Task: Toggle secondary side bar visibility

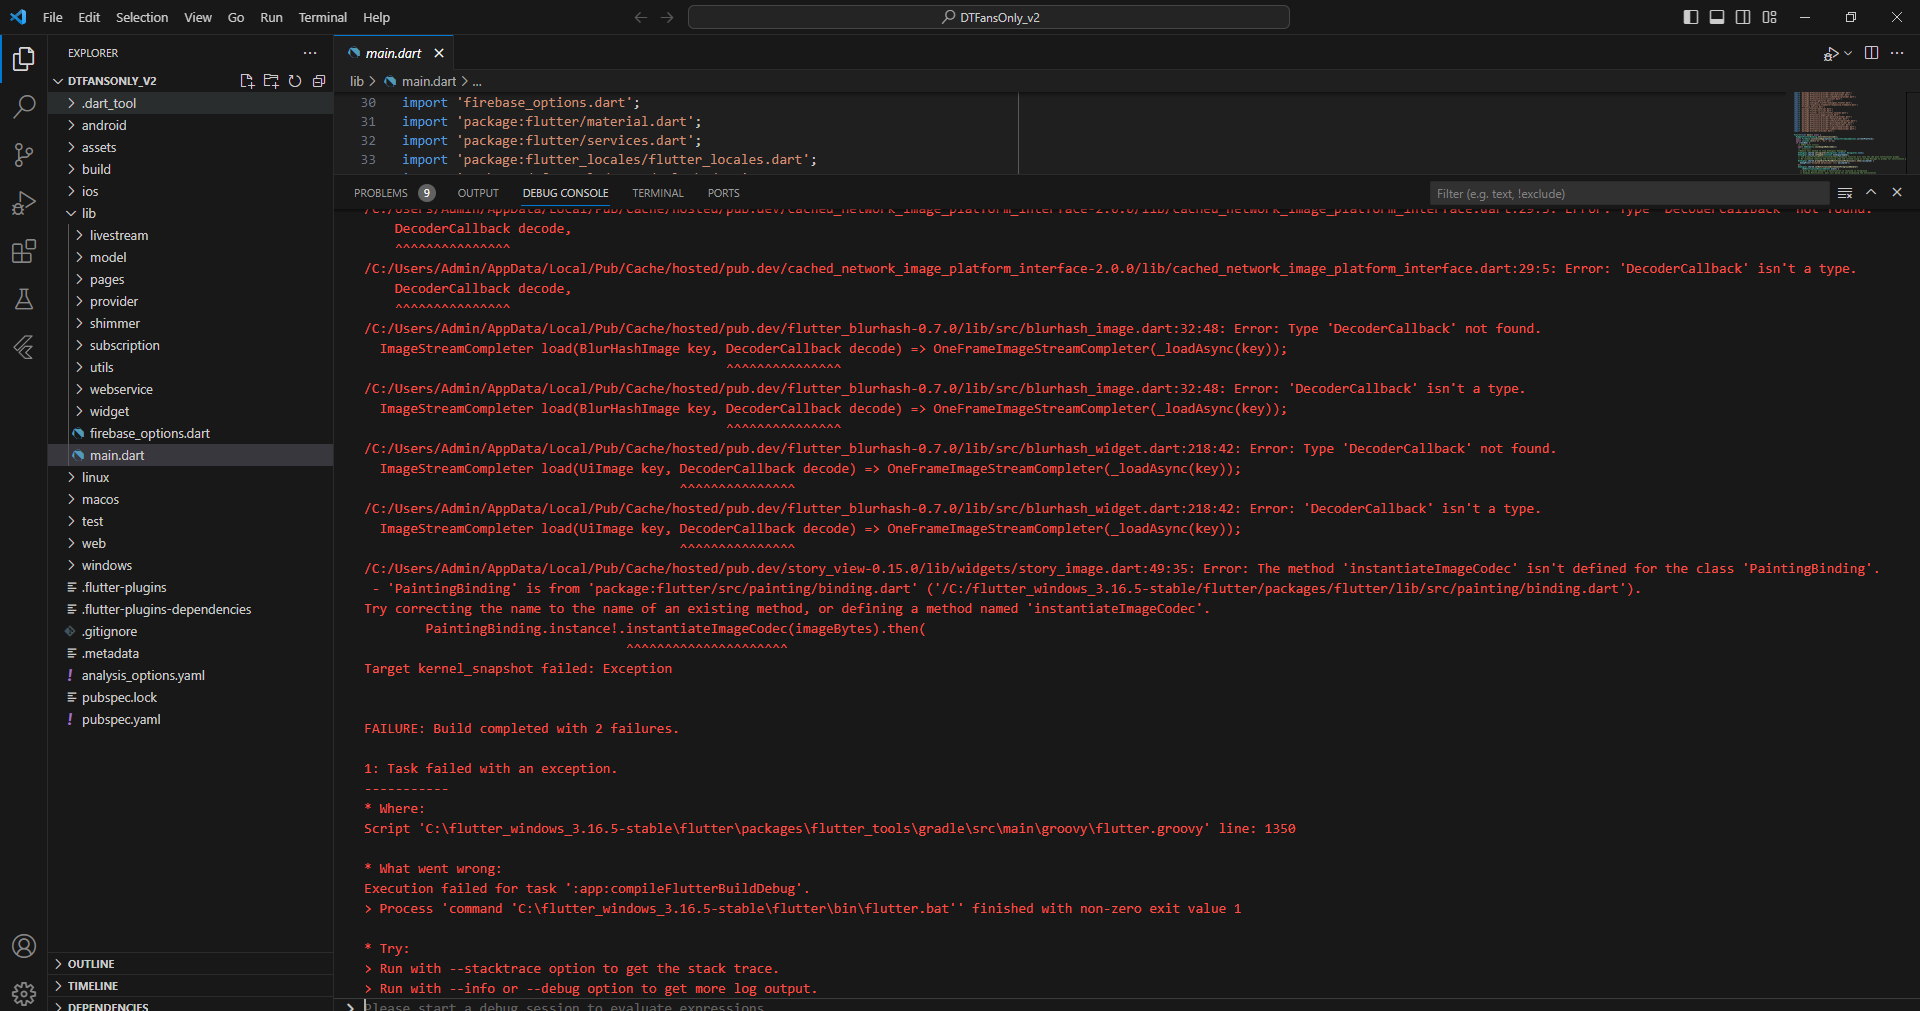Action: [x=1743, y=17]
